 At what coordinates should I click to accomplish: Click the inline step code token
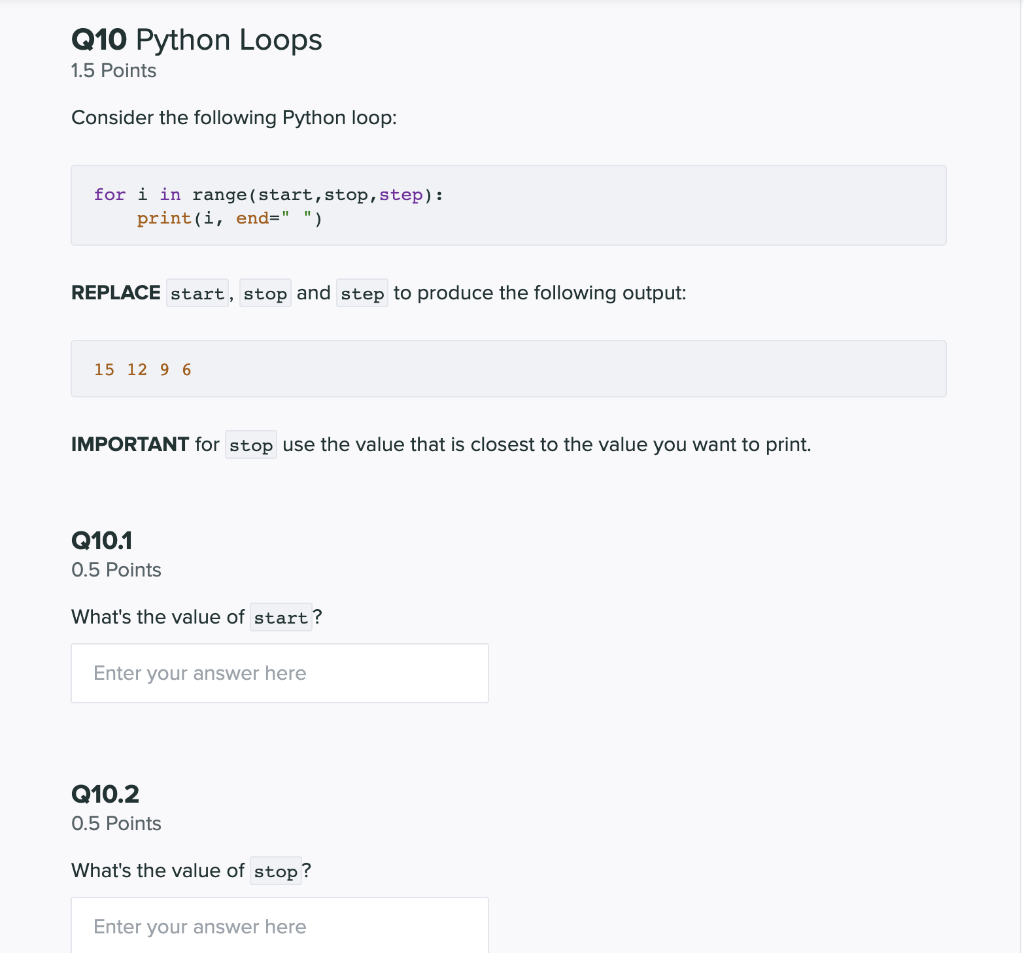pos(362,293)
